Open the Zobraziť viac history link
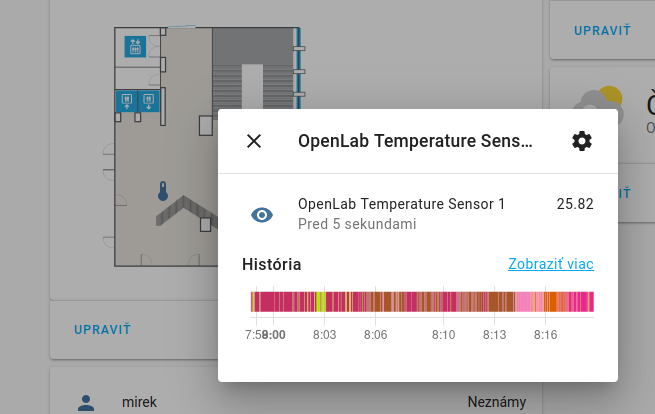 pyautogui.click(x=551, y=264)
